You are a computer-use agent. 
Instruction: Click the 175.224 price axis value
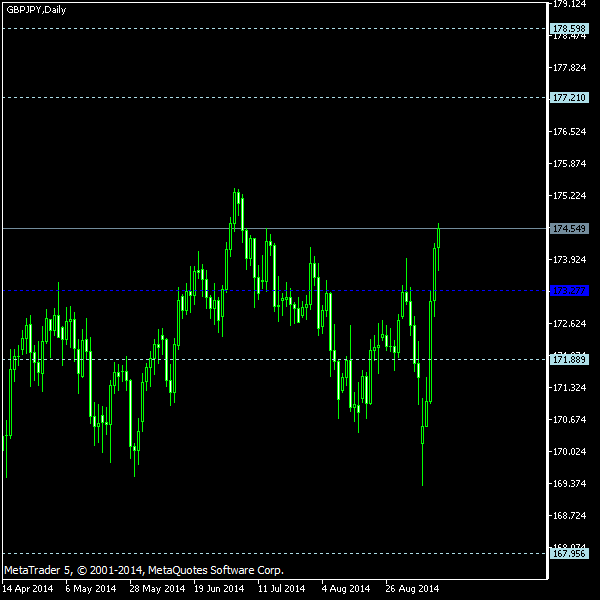569,196
